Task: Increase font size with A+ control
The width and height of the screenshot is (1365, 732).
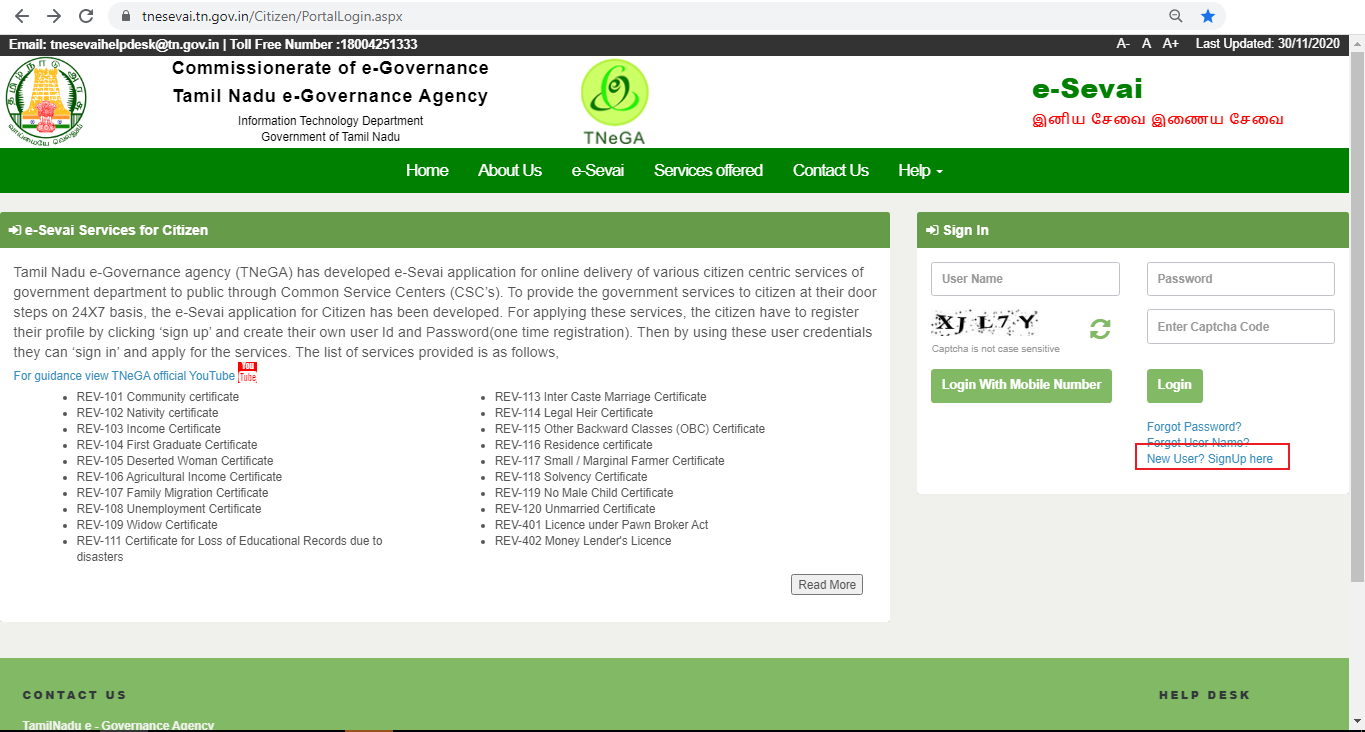Action: [x=1171, y=44]
